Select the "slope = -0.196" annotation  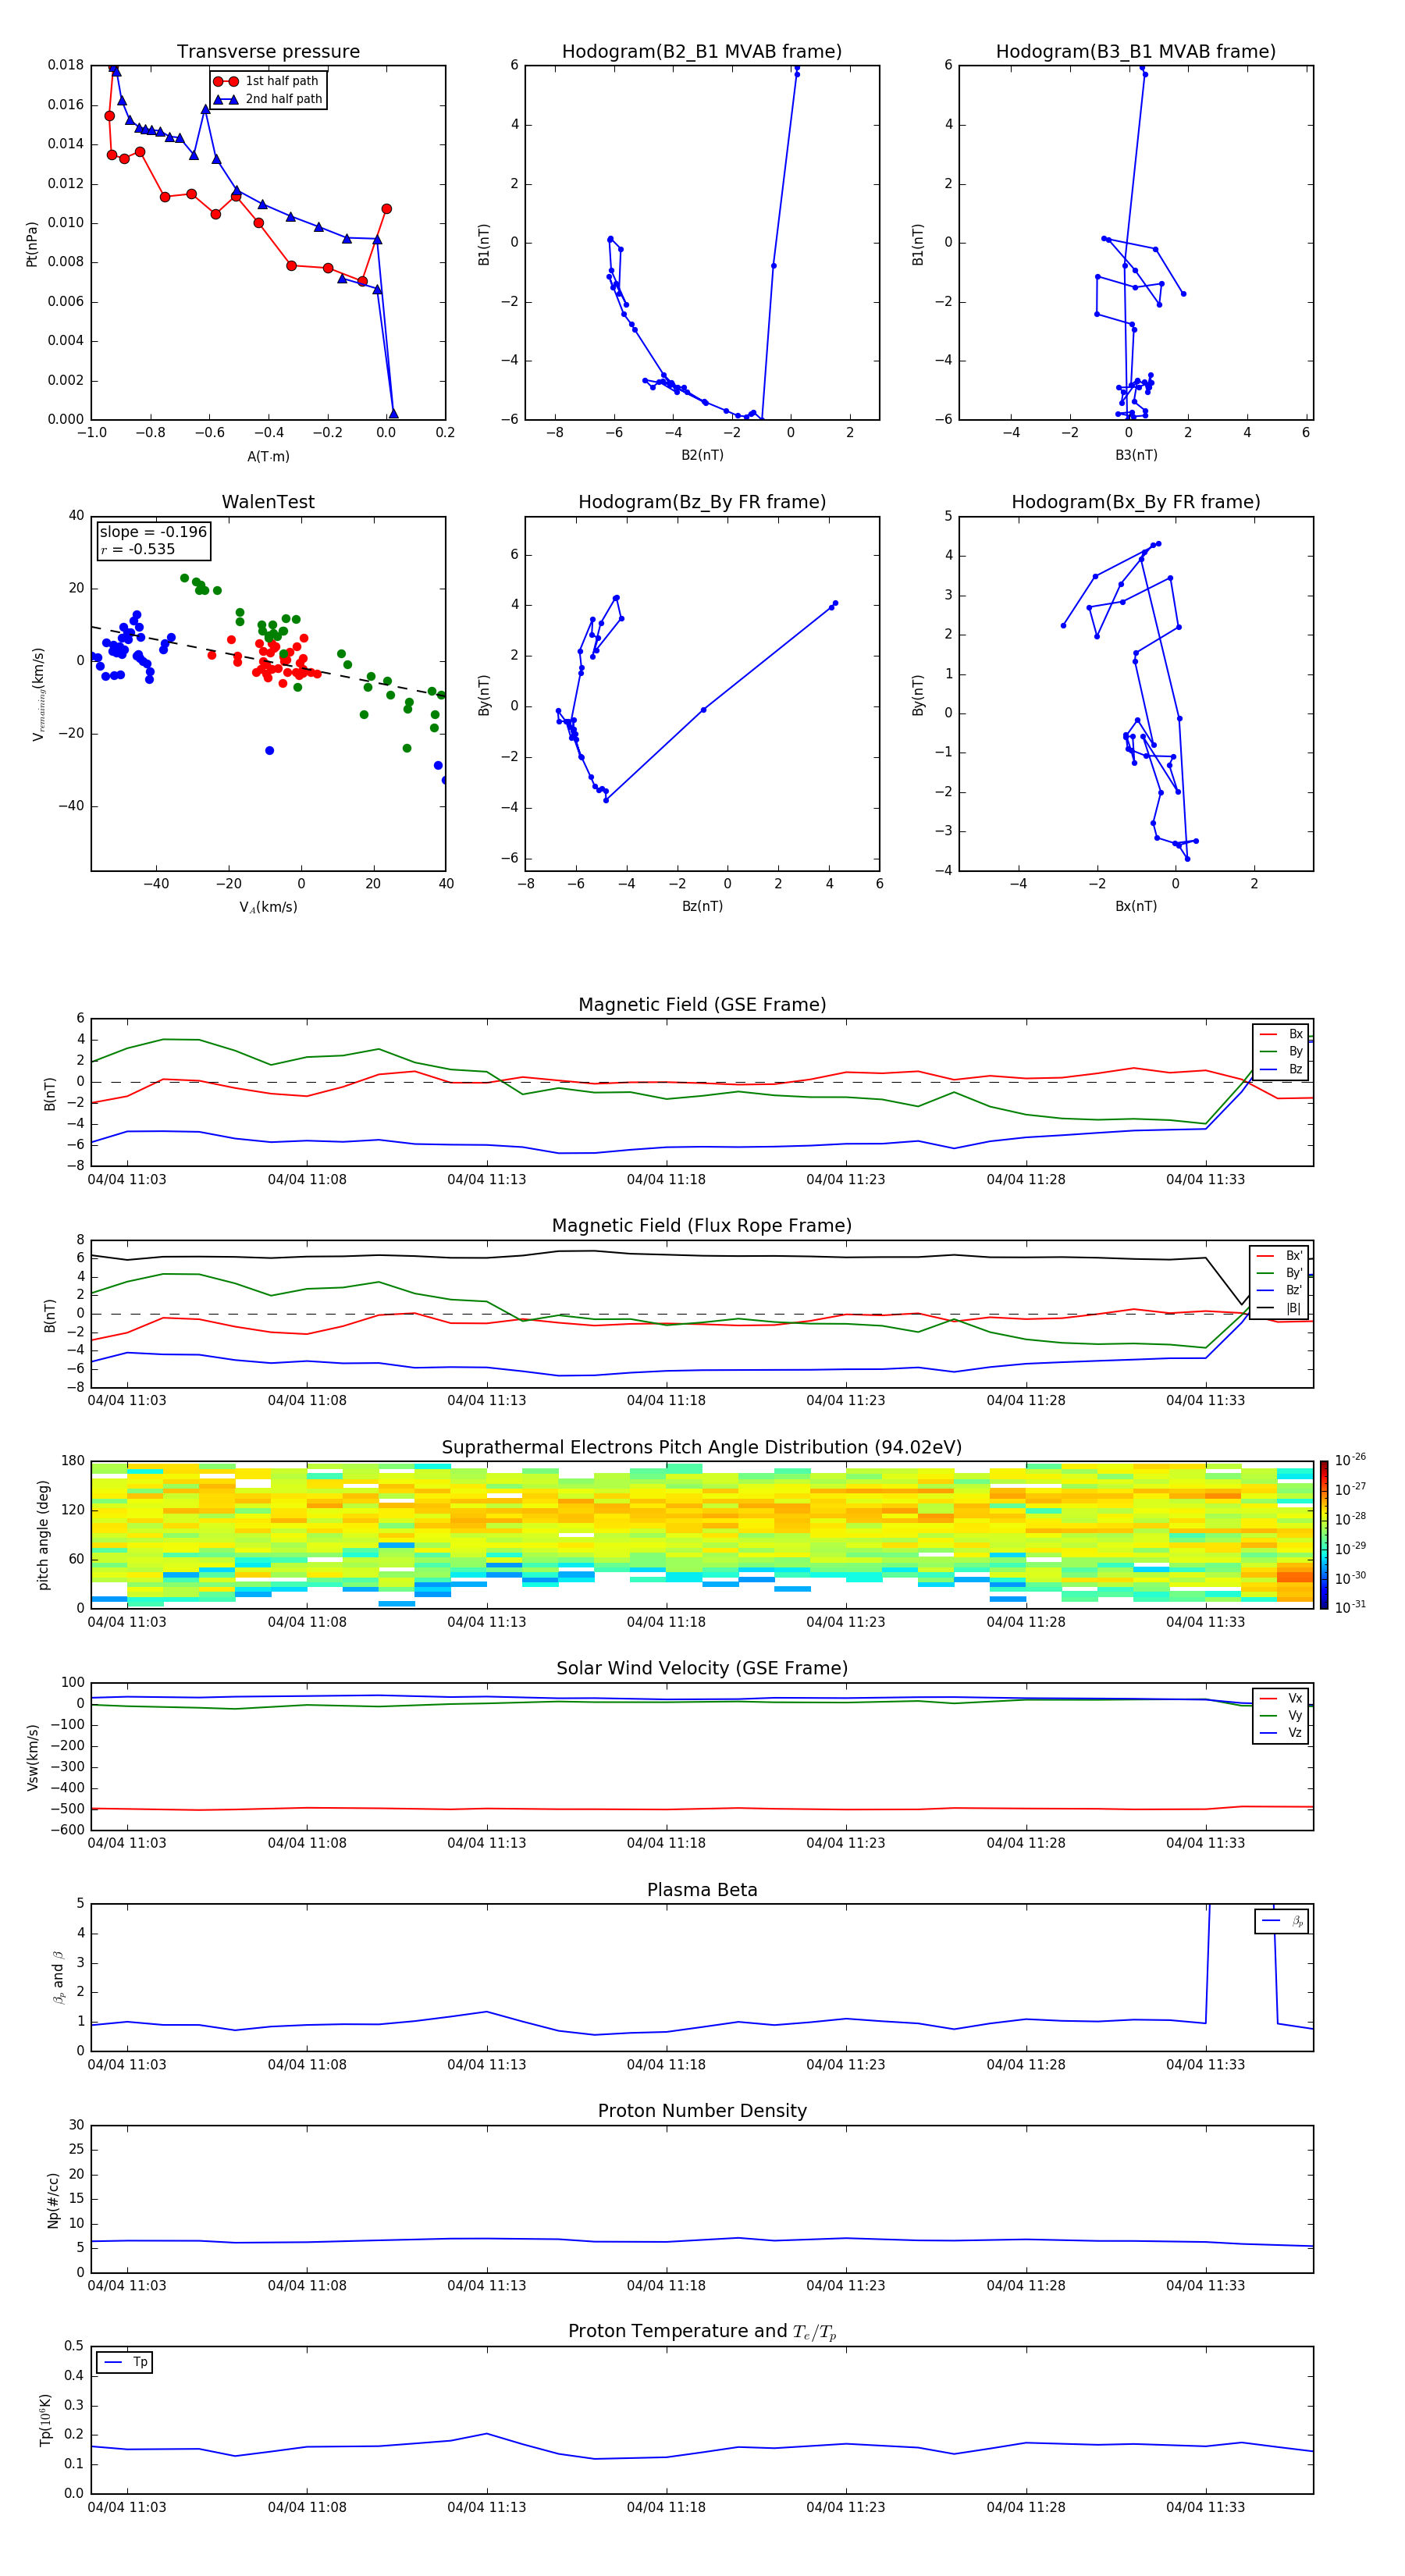(x=153, y=532)
